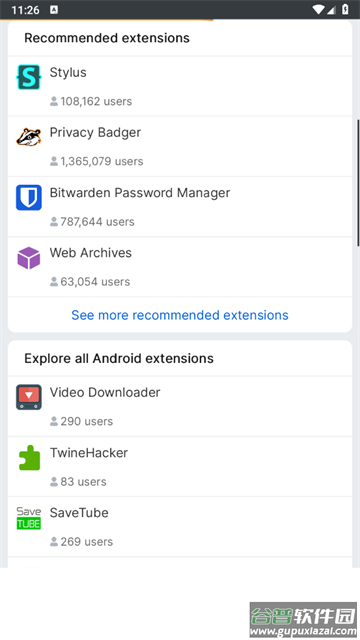This screenshot has height=640, width=360.
Task: Tap the Explore all Android extensions heading
Action: (119, 358)
